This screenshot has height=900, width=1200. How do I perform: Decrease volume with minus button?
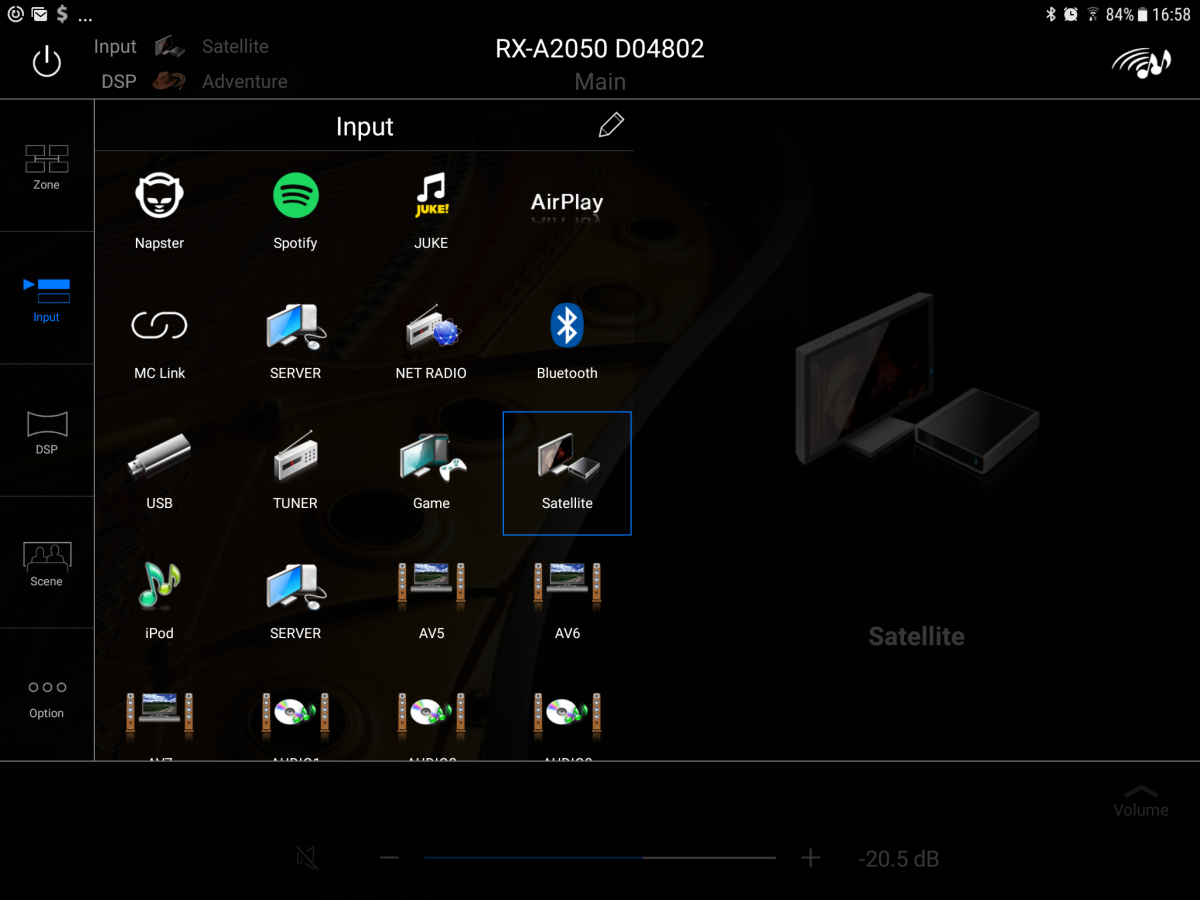point(389,858)
